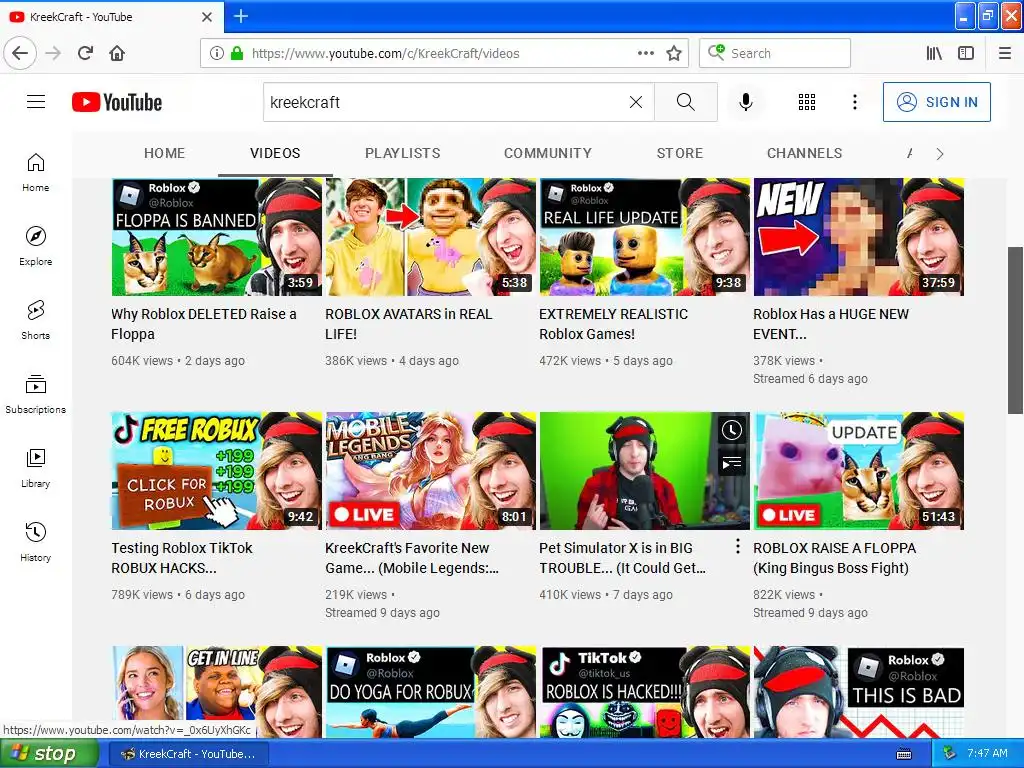Open Explore in sidebar
The image size is (1024, 768).
(36, 246)
